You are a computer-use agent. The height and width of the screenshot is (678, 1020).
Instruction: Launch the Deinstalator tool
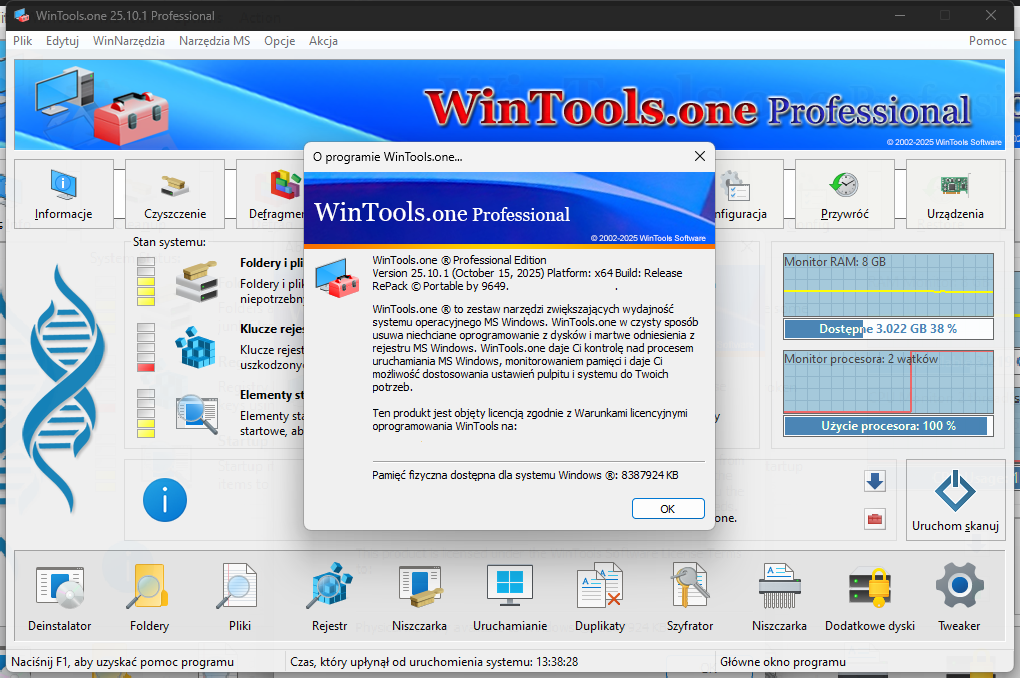pyautogui.click(x=60, y=597)
